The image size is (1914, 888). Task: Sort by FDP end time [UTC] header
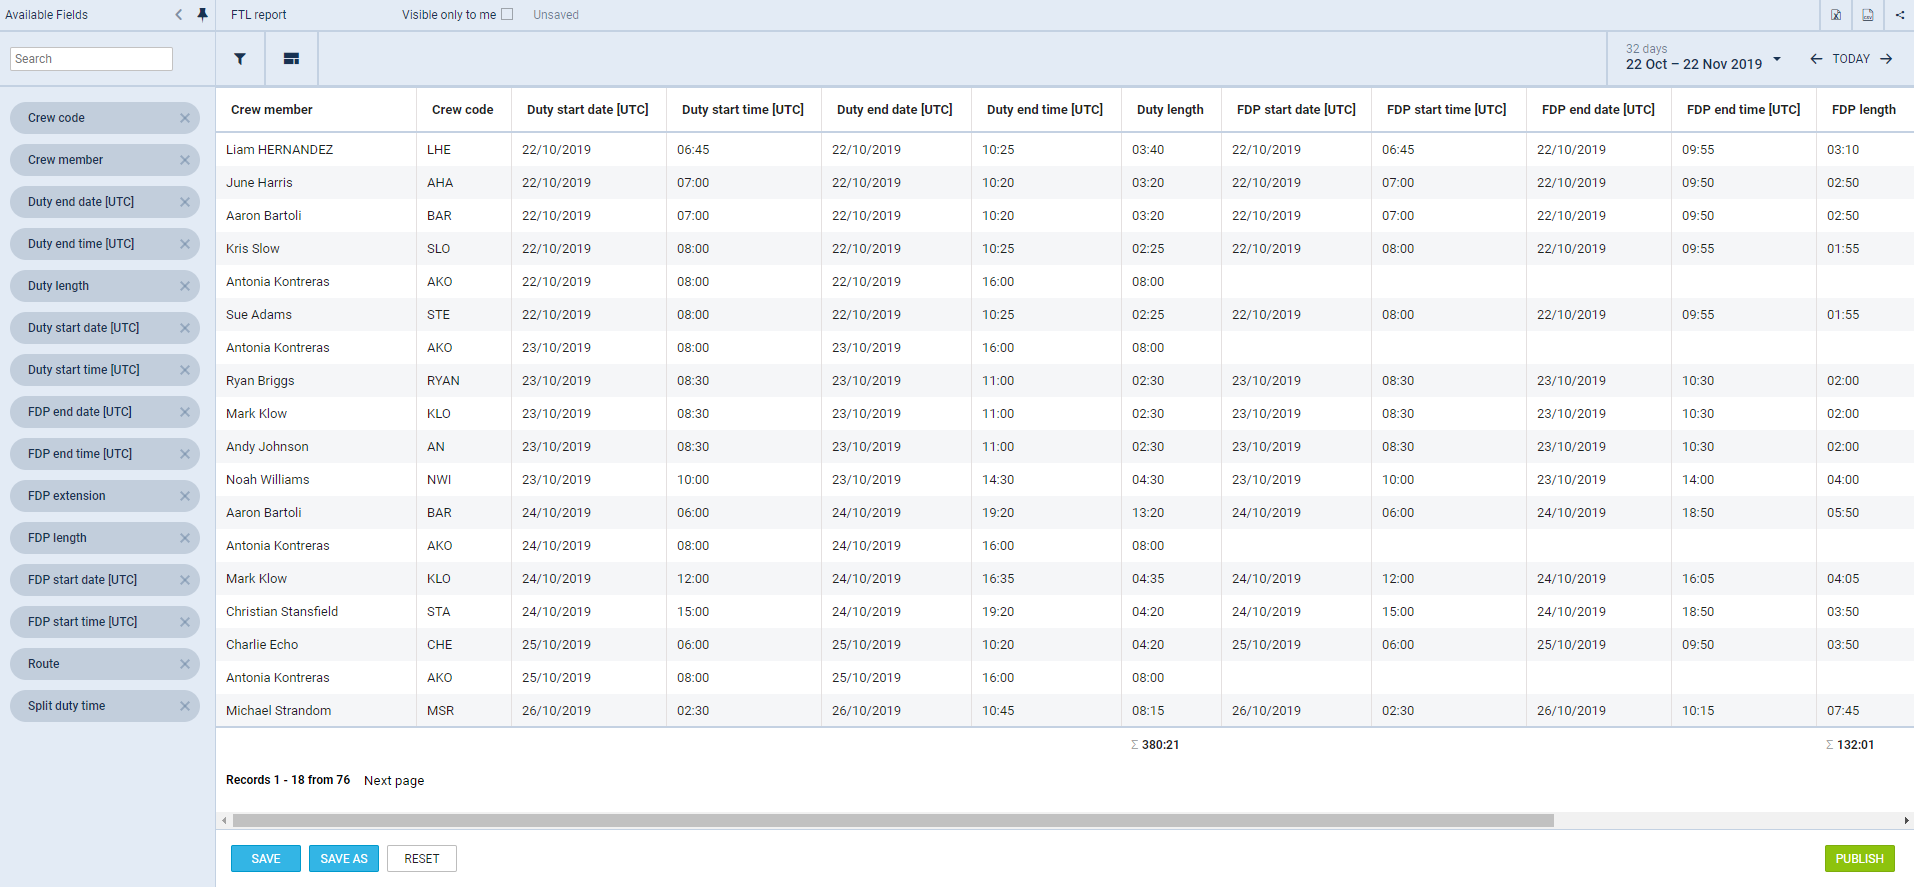point(1744,110)
